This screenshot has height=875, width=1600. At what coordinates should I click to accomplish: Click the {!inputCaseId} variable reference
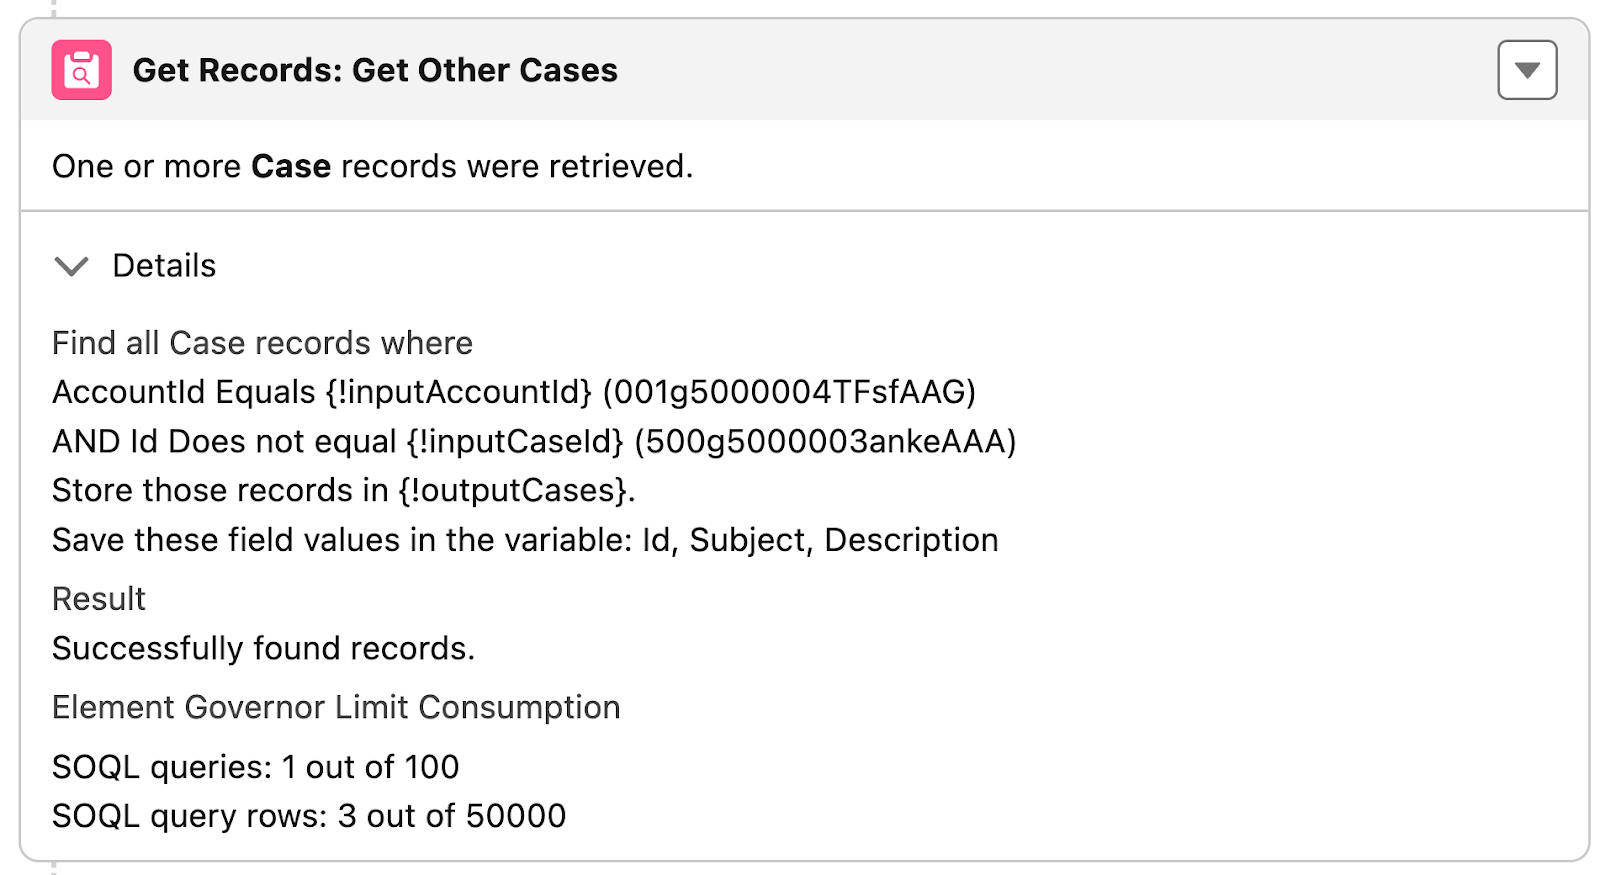click(515, 441)
